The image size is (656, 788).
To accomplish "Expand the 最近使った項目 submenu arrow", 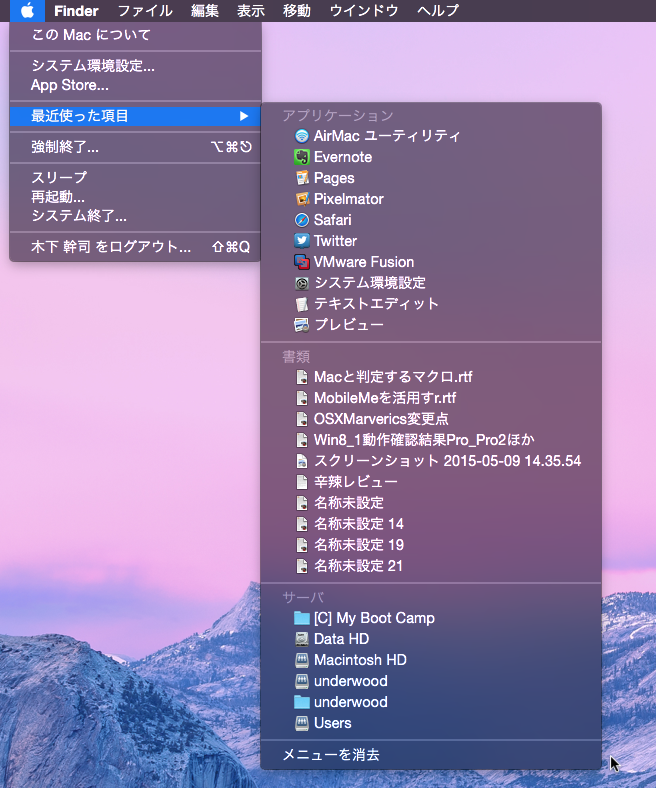I will 244,116.
